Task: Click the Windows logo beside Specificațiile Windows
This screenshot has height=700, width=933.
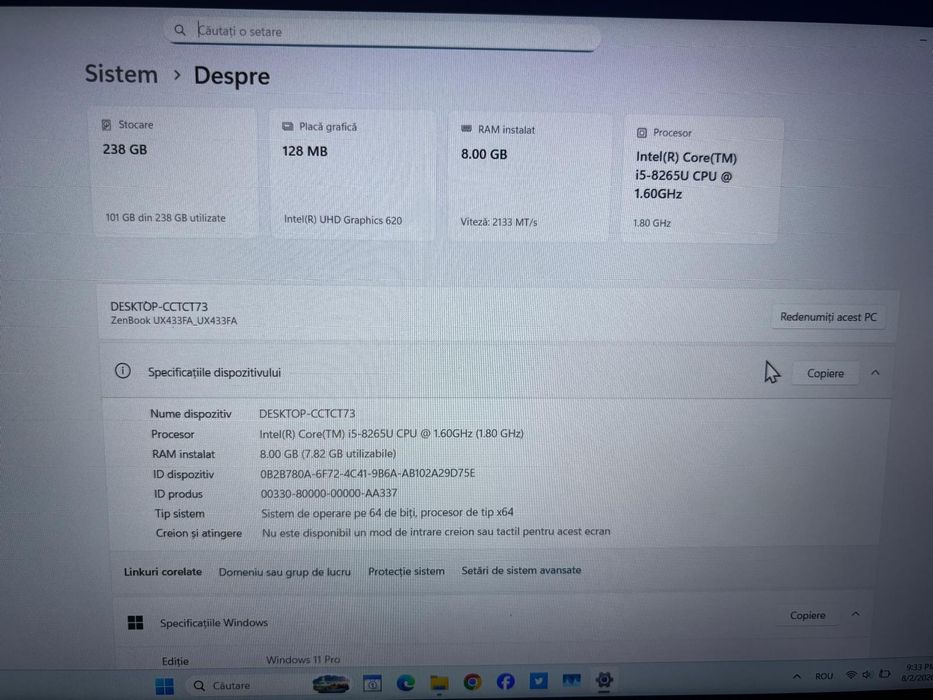Action: coord(136,623)
